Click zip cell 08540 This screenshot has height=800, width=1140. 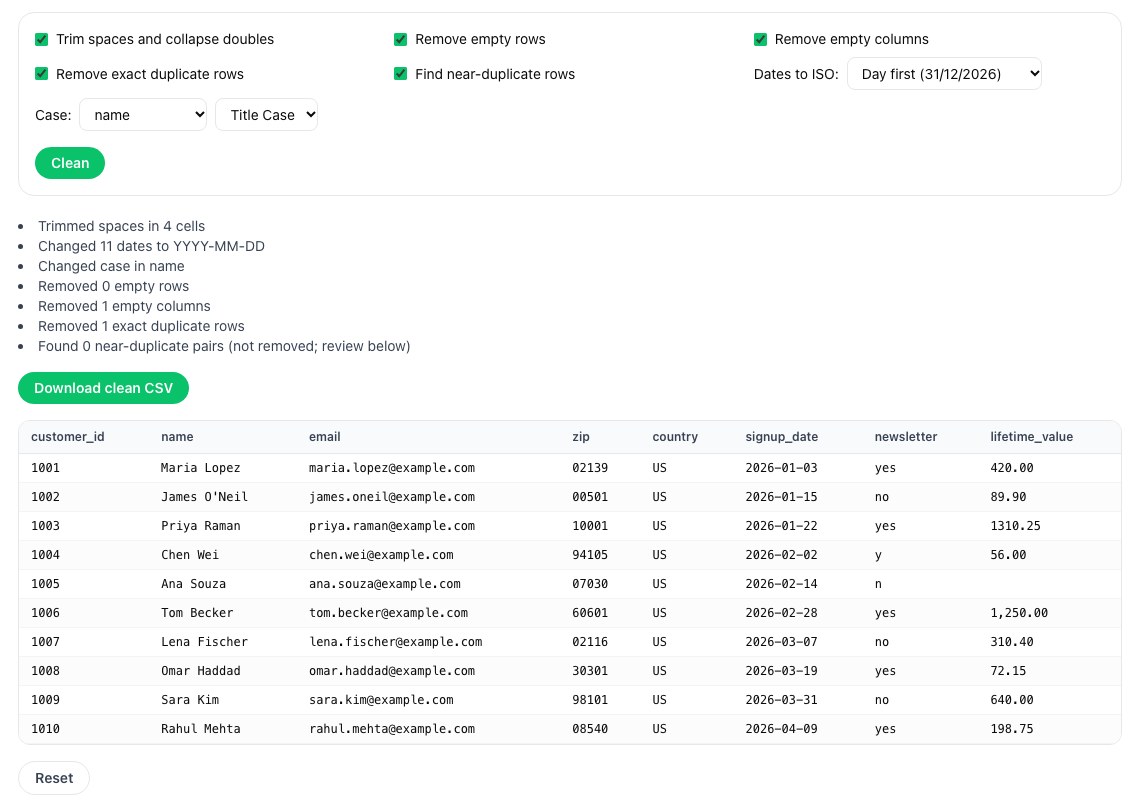pos(590,729)
